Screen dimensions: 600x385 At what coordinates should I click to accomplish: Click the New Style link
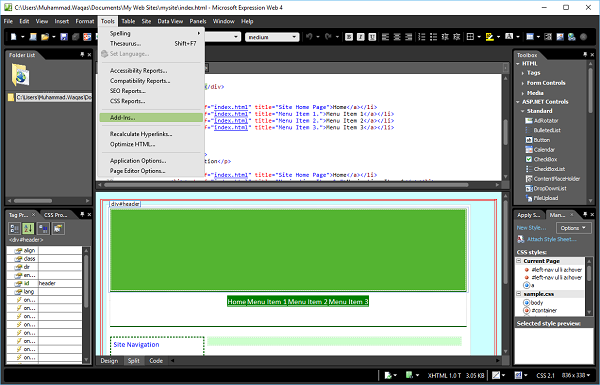point(531,228)
